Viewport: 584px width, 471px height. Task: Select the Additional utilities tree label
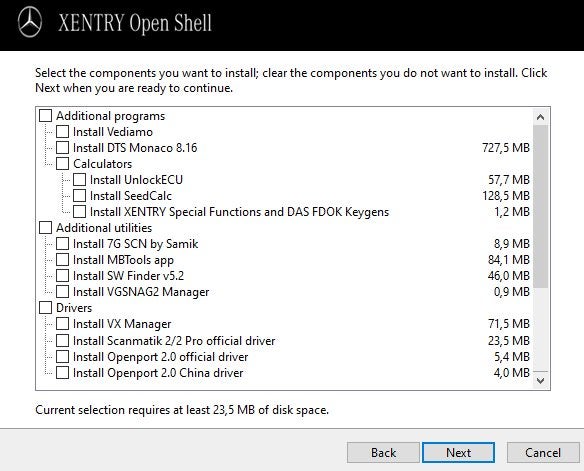[x=104, y=228]
